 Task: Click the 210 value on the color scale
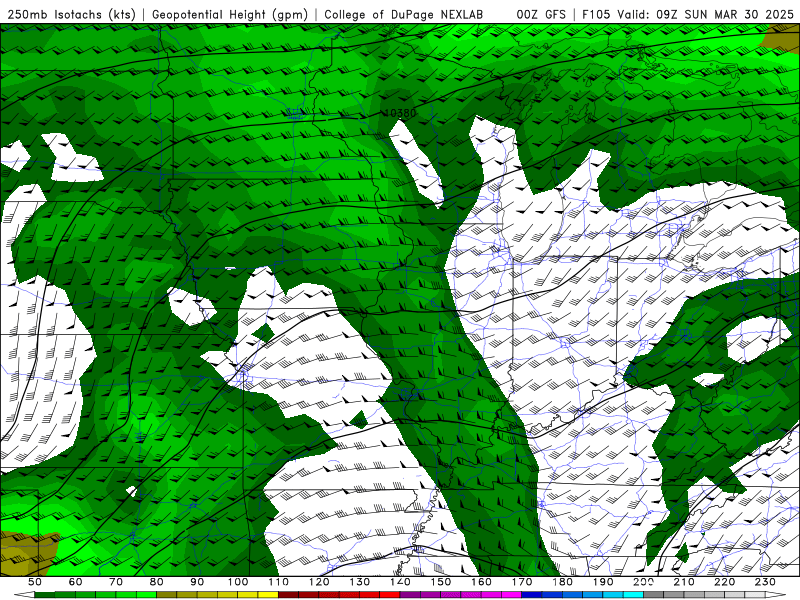pos(684,582)
